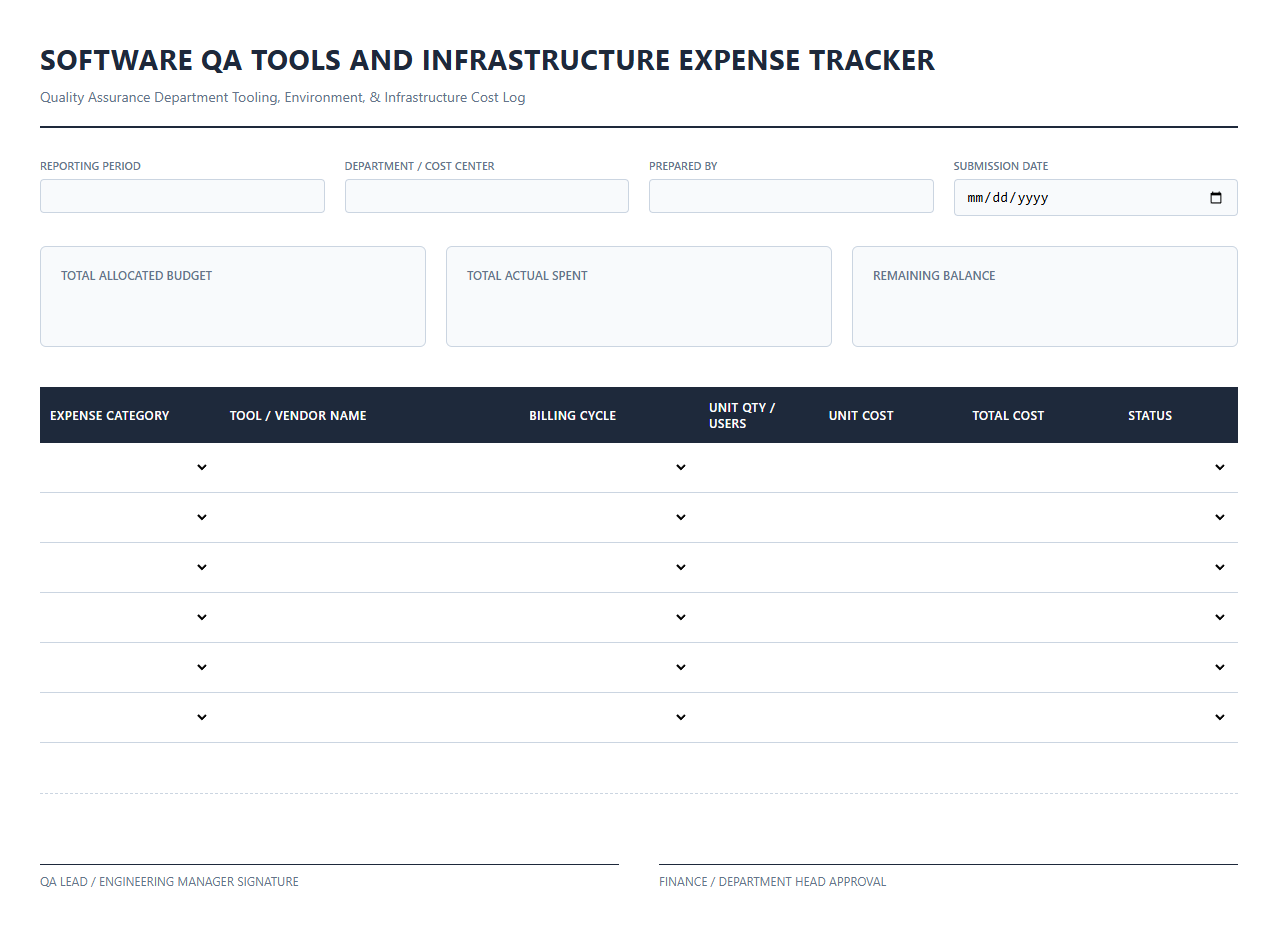Screen dimensions: 1278x929
Task: Click Tool / Vendor Name field in fifth row
Action: pyautogui.click(x=369, y=667)
